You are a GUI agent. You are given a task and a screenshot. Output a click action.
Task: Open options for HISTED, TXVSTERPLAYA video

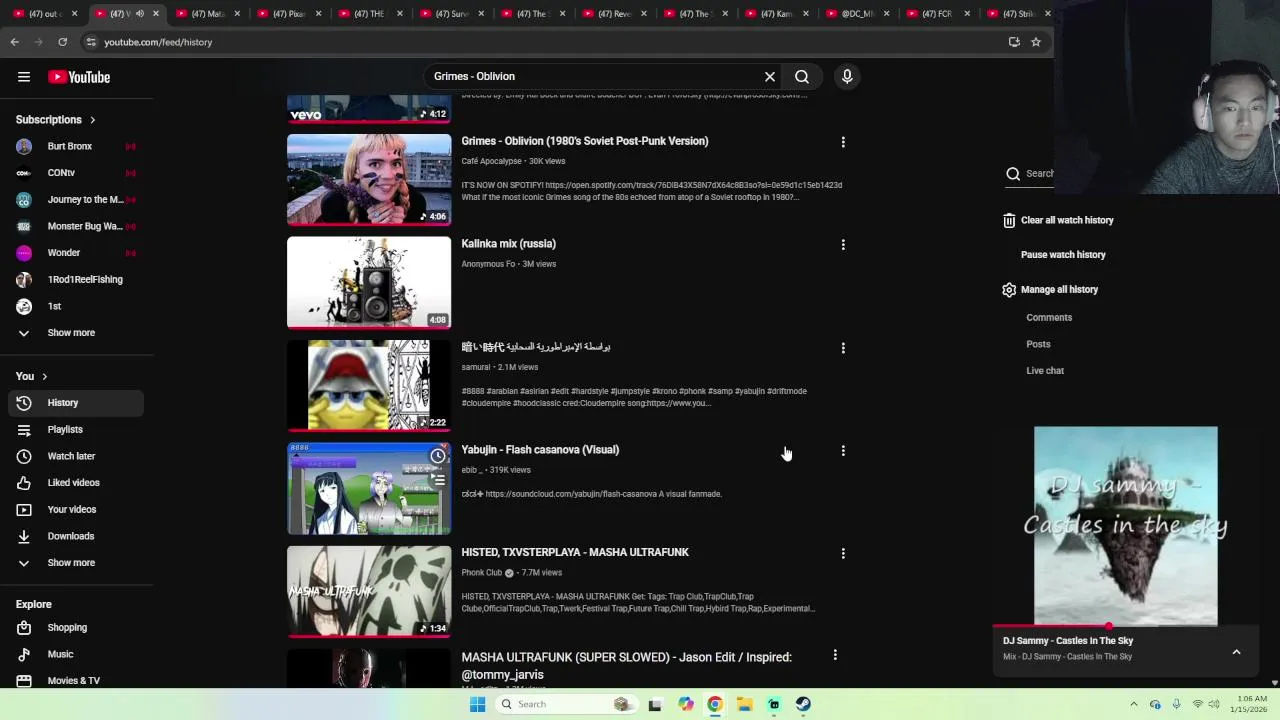(x=843, y=553)
